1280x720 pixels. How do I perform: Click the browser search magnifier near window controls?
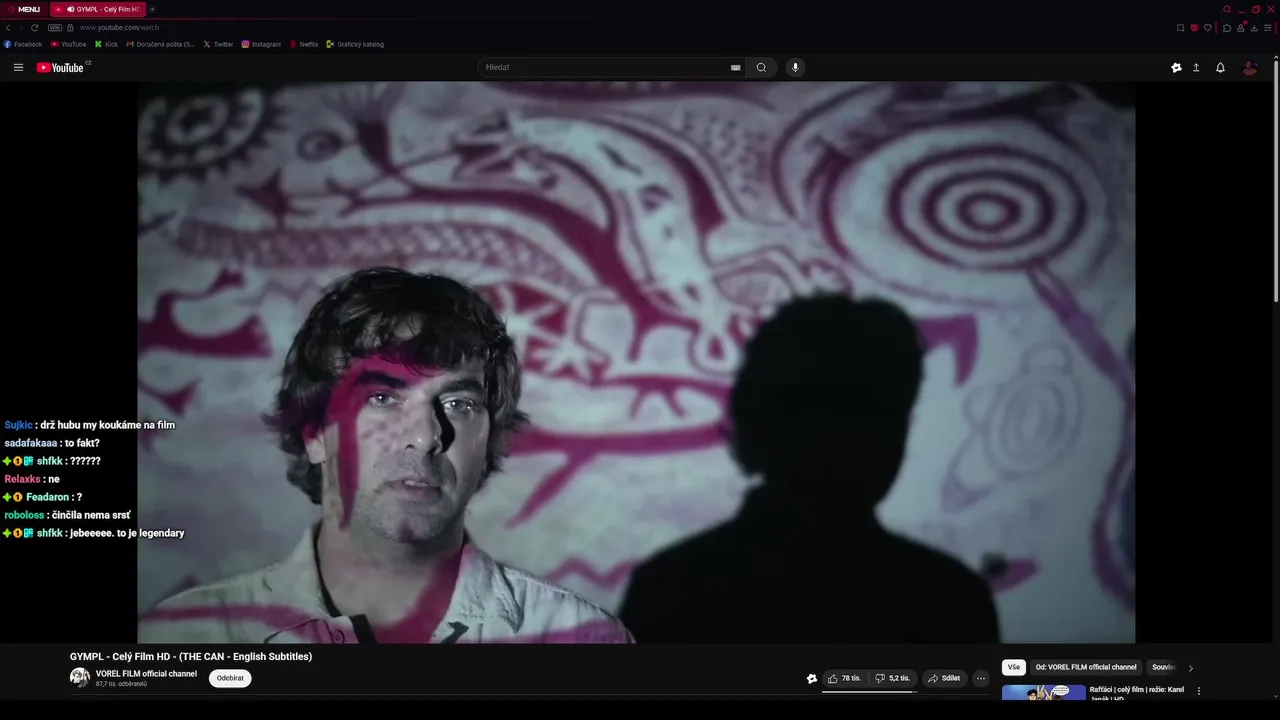coord(1227,9)
